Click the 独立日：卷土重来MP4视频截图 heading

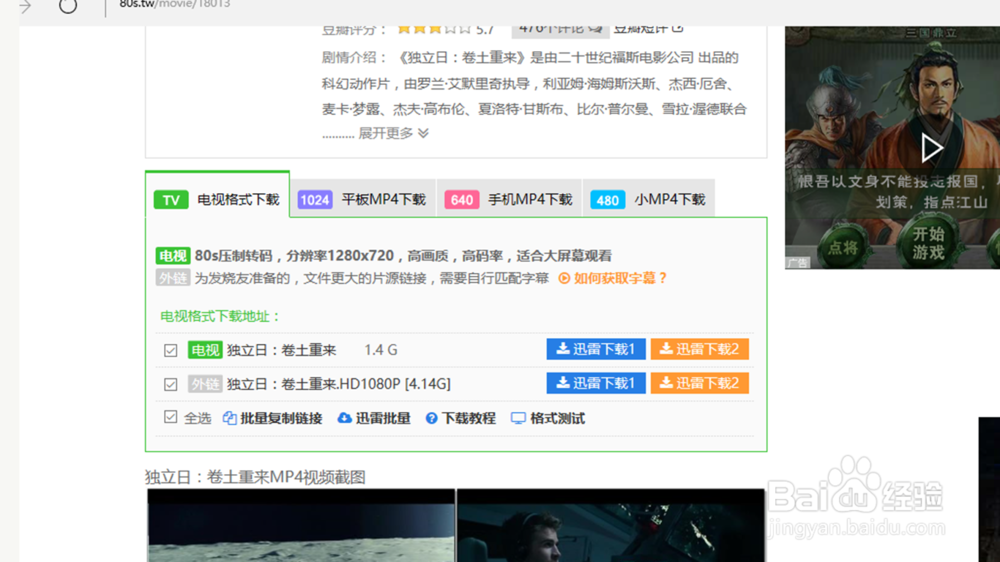[255, 477]
